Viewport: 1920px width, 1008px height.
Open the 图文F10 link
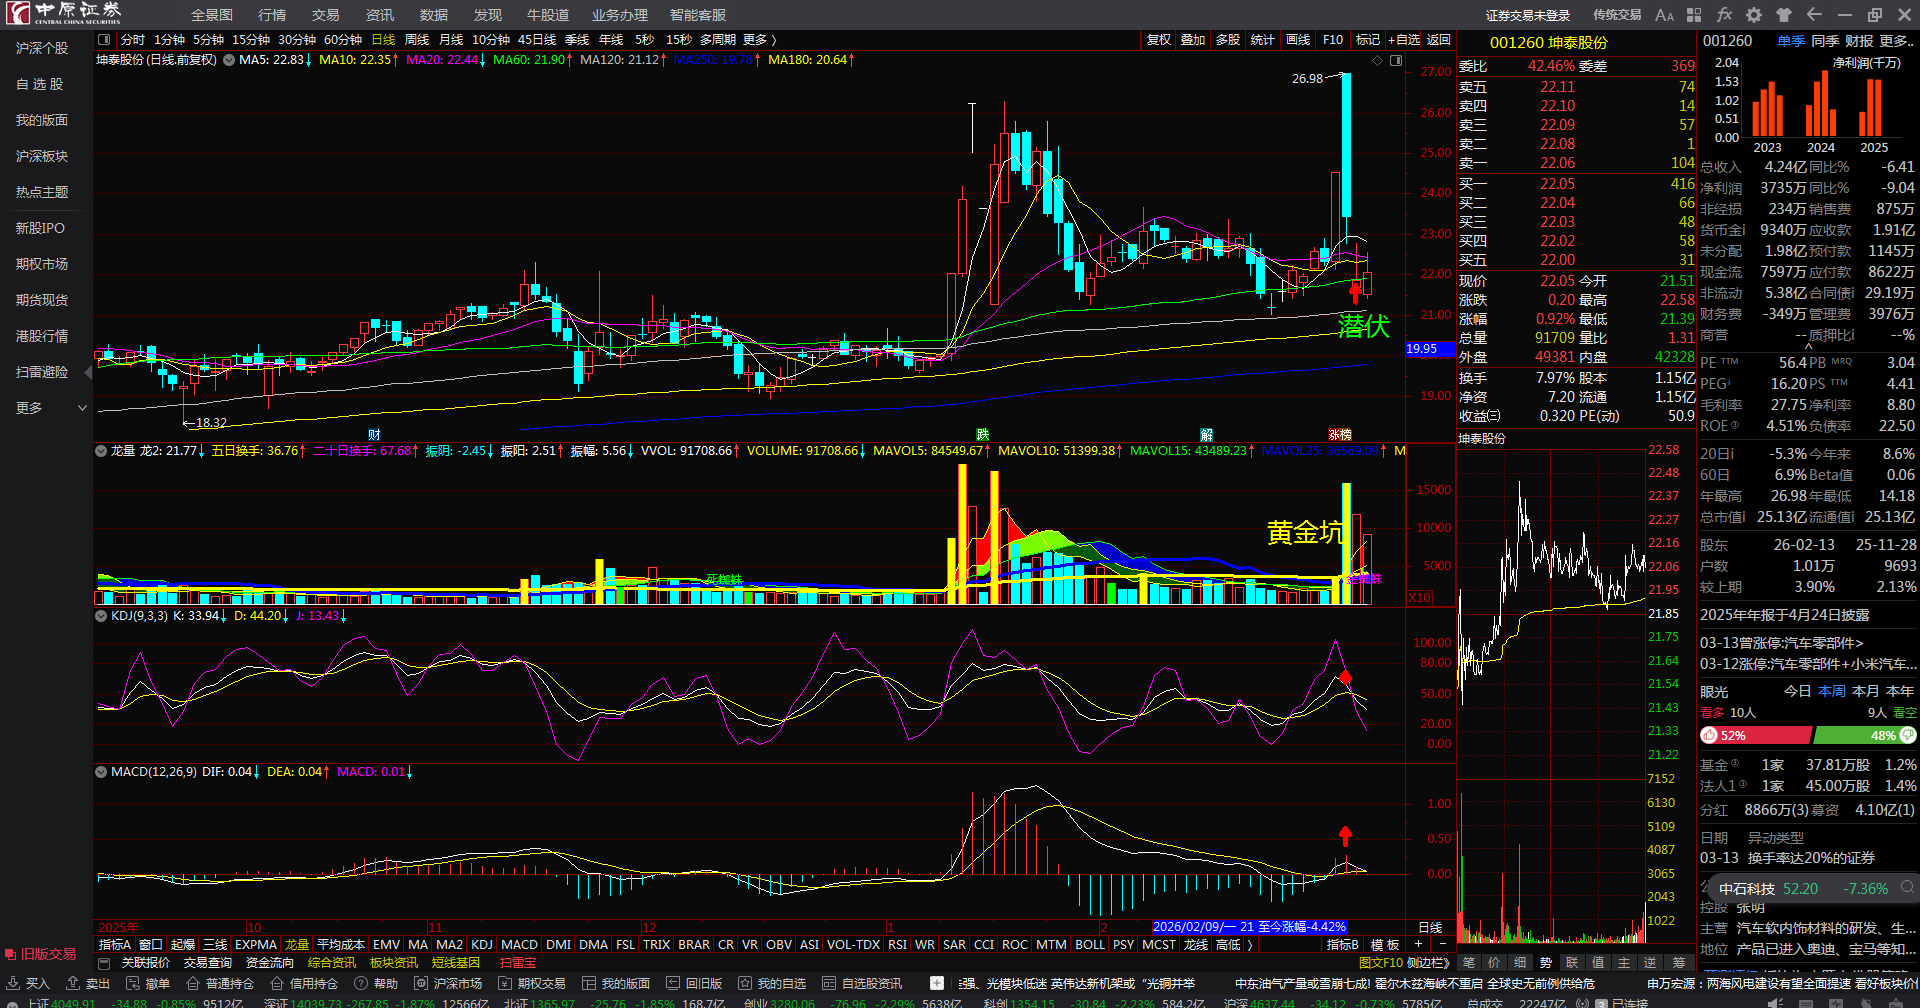(x=1379, y=963)
